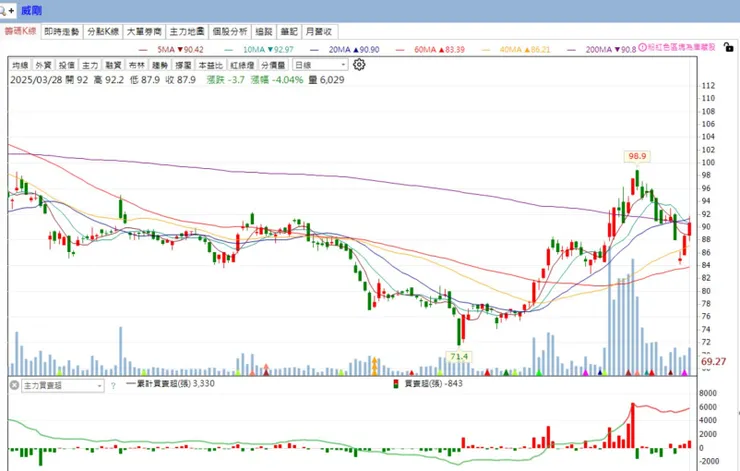This screenshot has height=471, width=740.
Task: Open the 個股分析 tab
Action: coord(230,32)
